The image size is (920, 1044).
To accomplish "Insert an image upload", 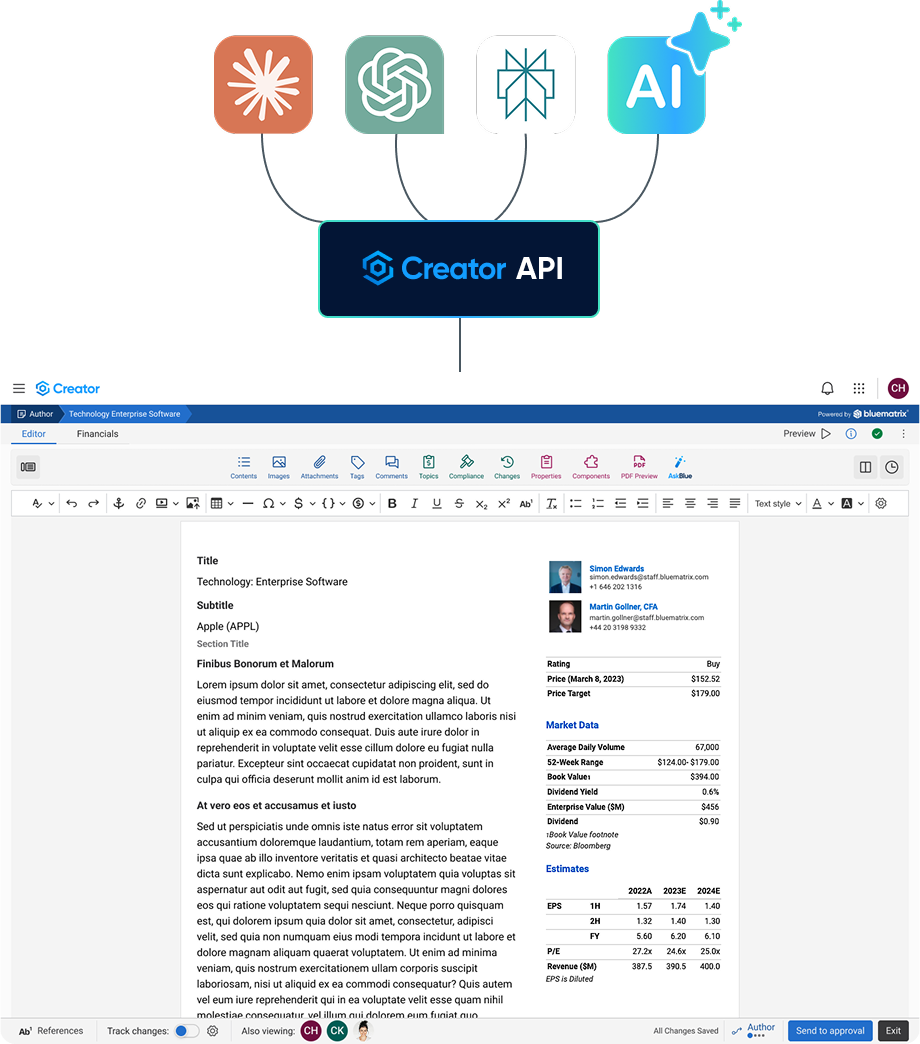I will pyautogui.click(x=193, y=503).
